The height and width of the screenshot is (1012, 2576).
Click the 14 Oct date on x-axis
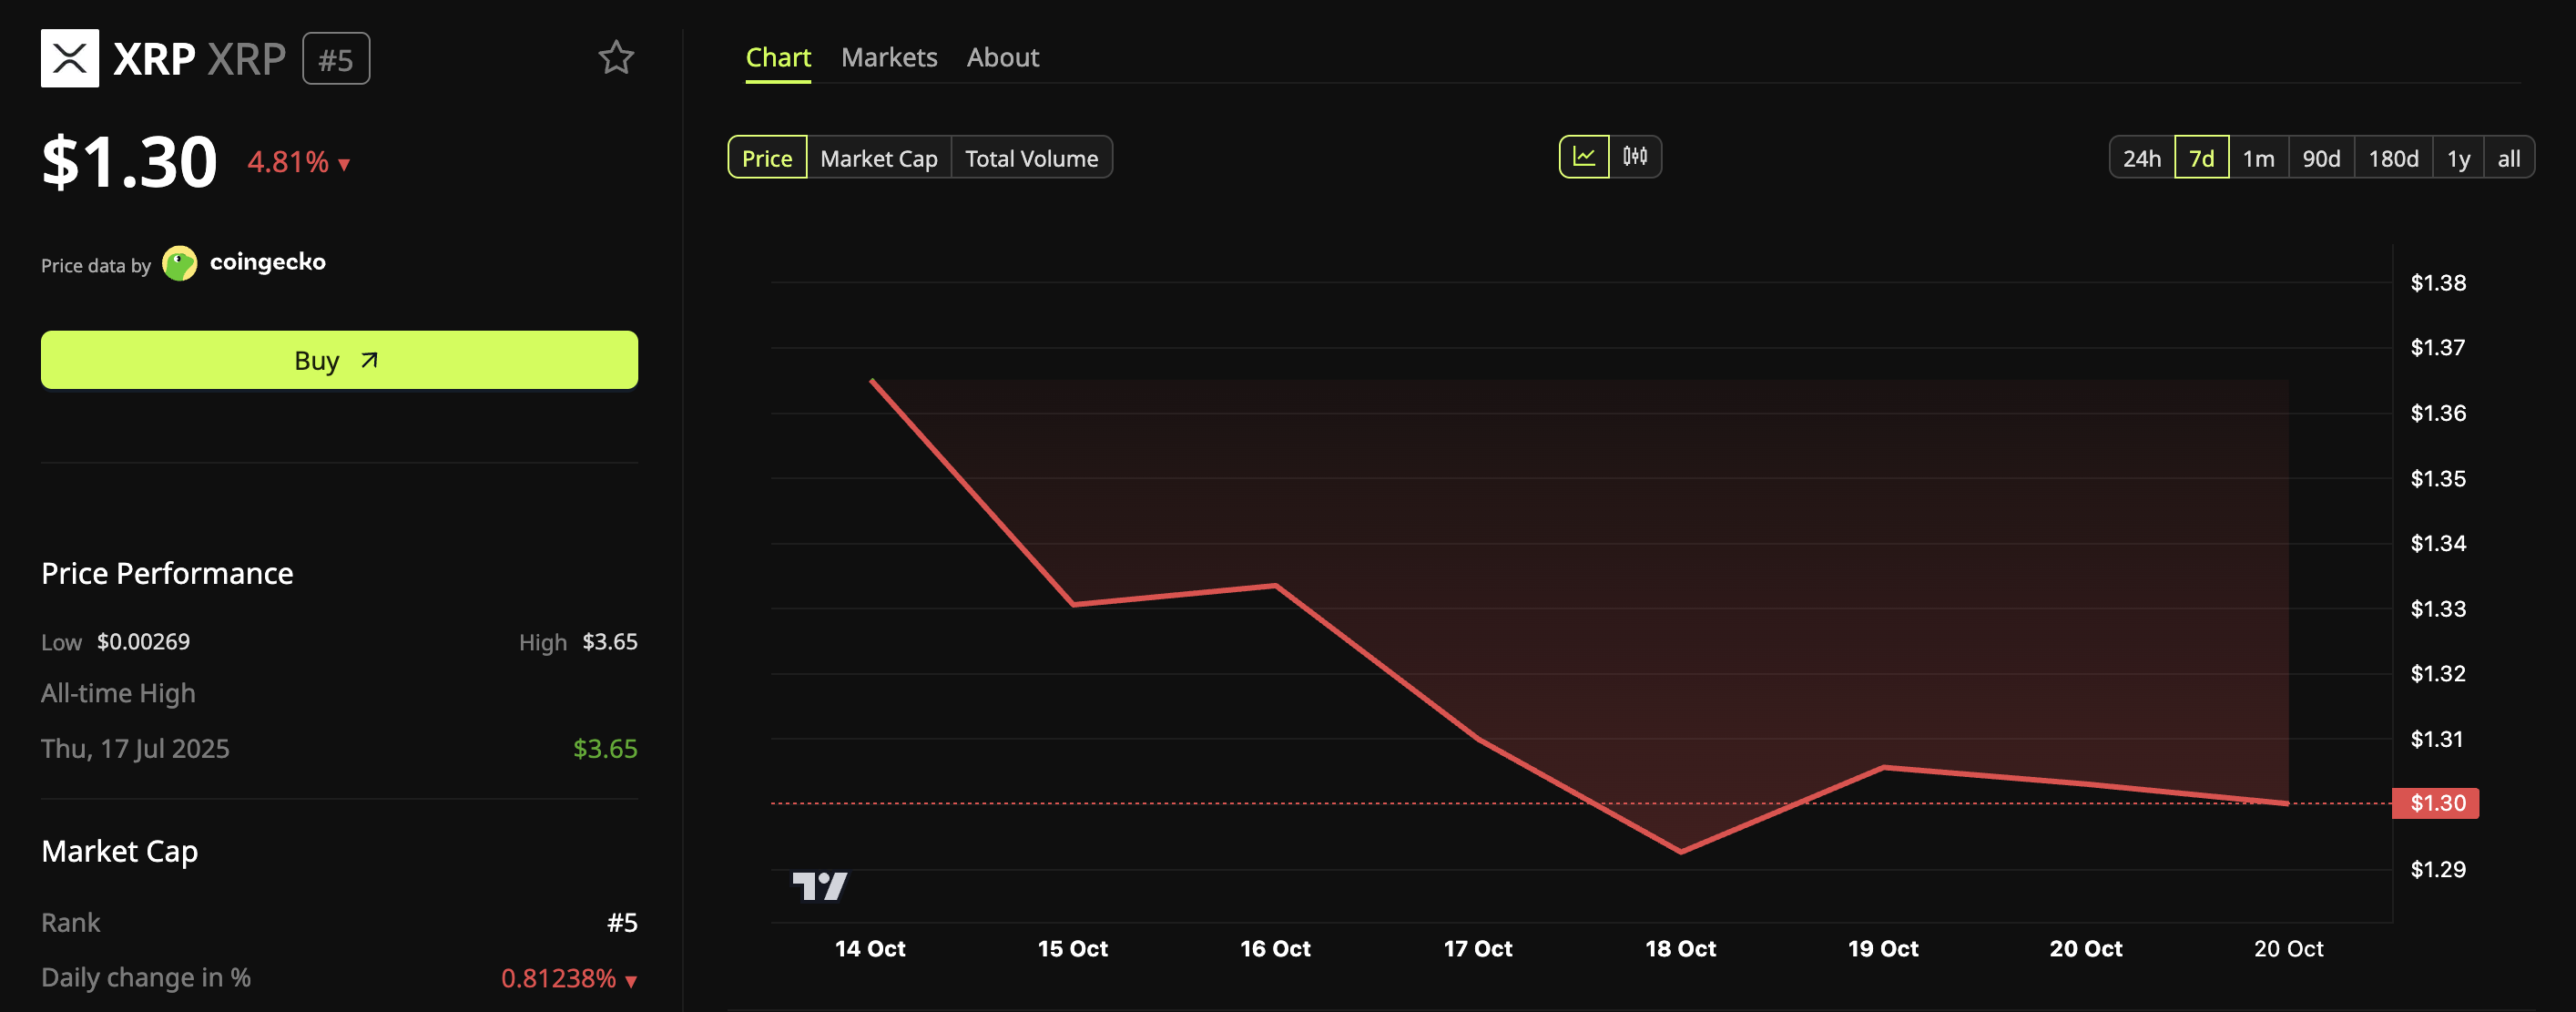870,948
